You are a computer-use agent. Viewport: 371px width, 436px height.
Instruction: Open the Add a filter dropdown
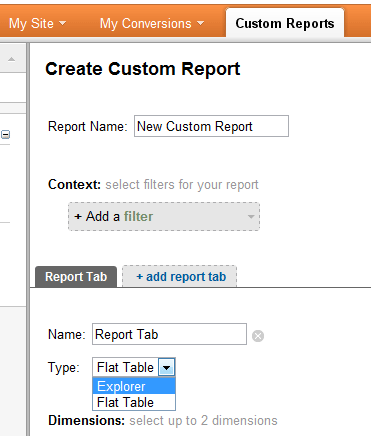pos(164,217)
